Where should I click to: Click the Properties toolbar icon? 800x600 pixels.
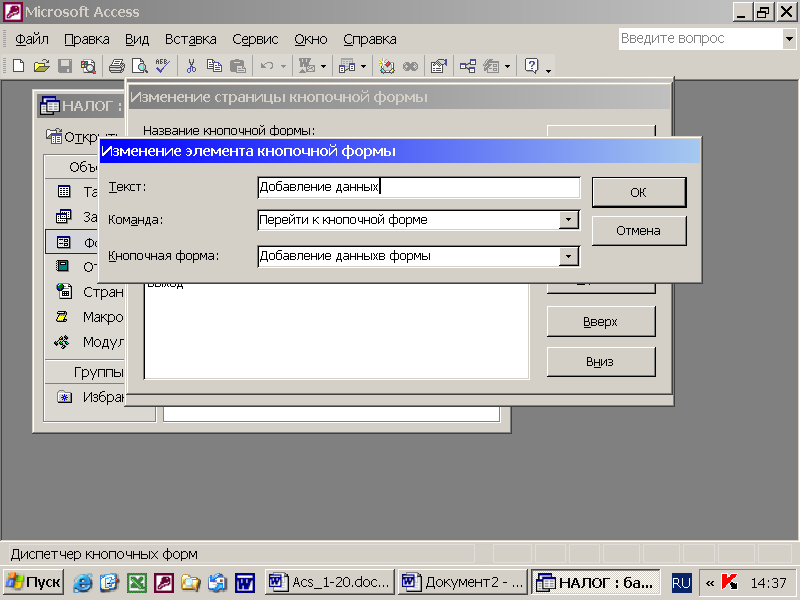439,66
